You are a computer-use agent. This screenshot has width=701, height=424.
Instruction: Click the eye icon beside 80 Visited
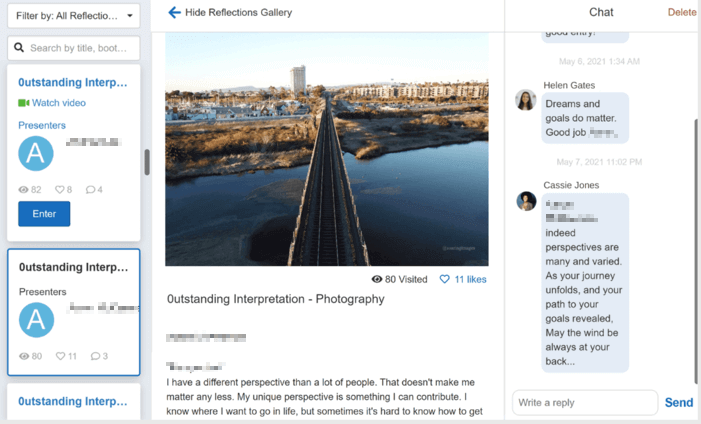377,279
